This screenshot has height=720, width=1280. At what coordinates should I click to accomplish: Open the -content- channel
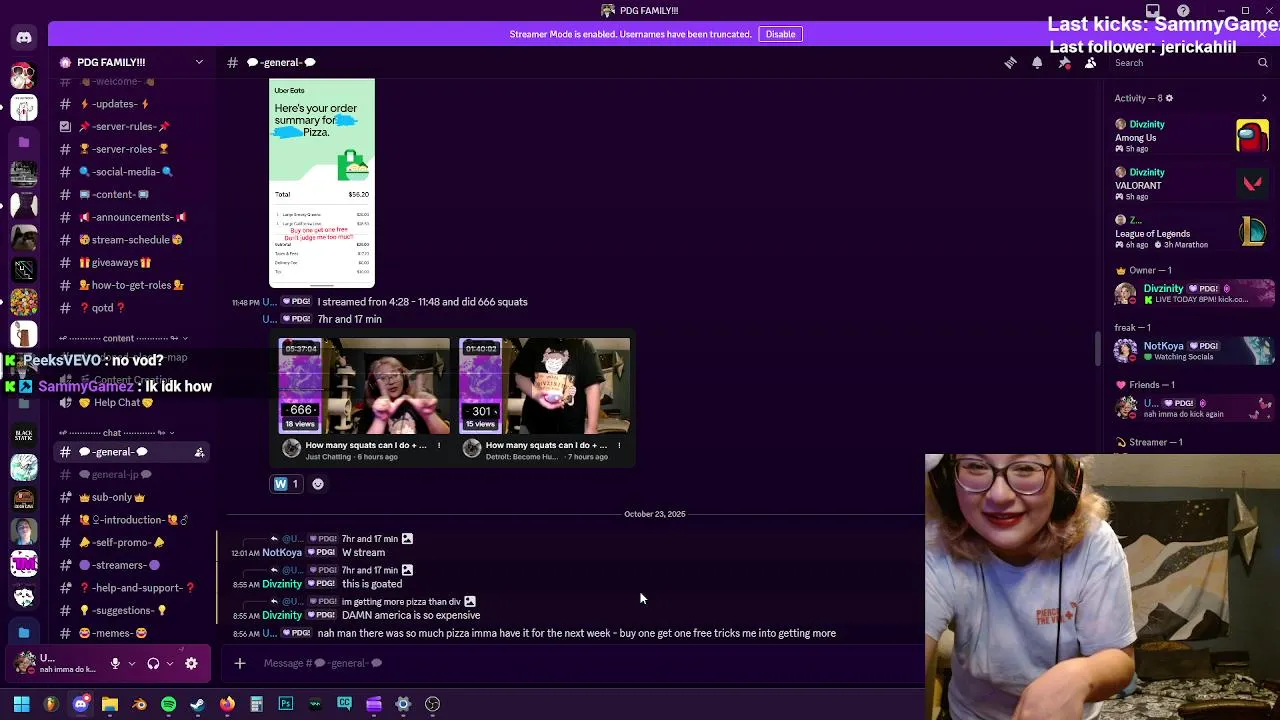[132, 195]
